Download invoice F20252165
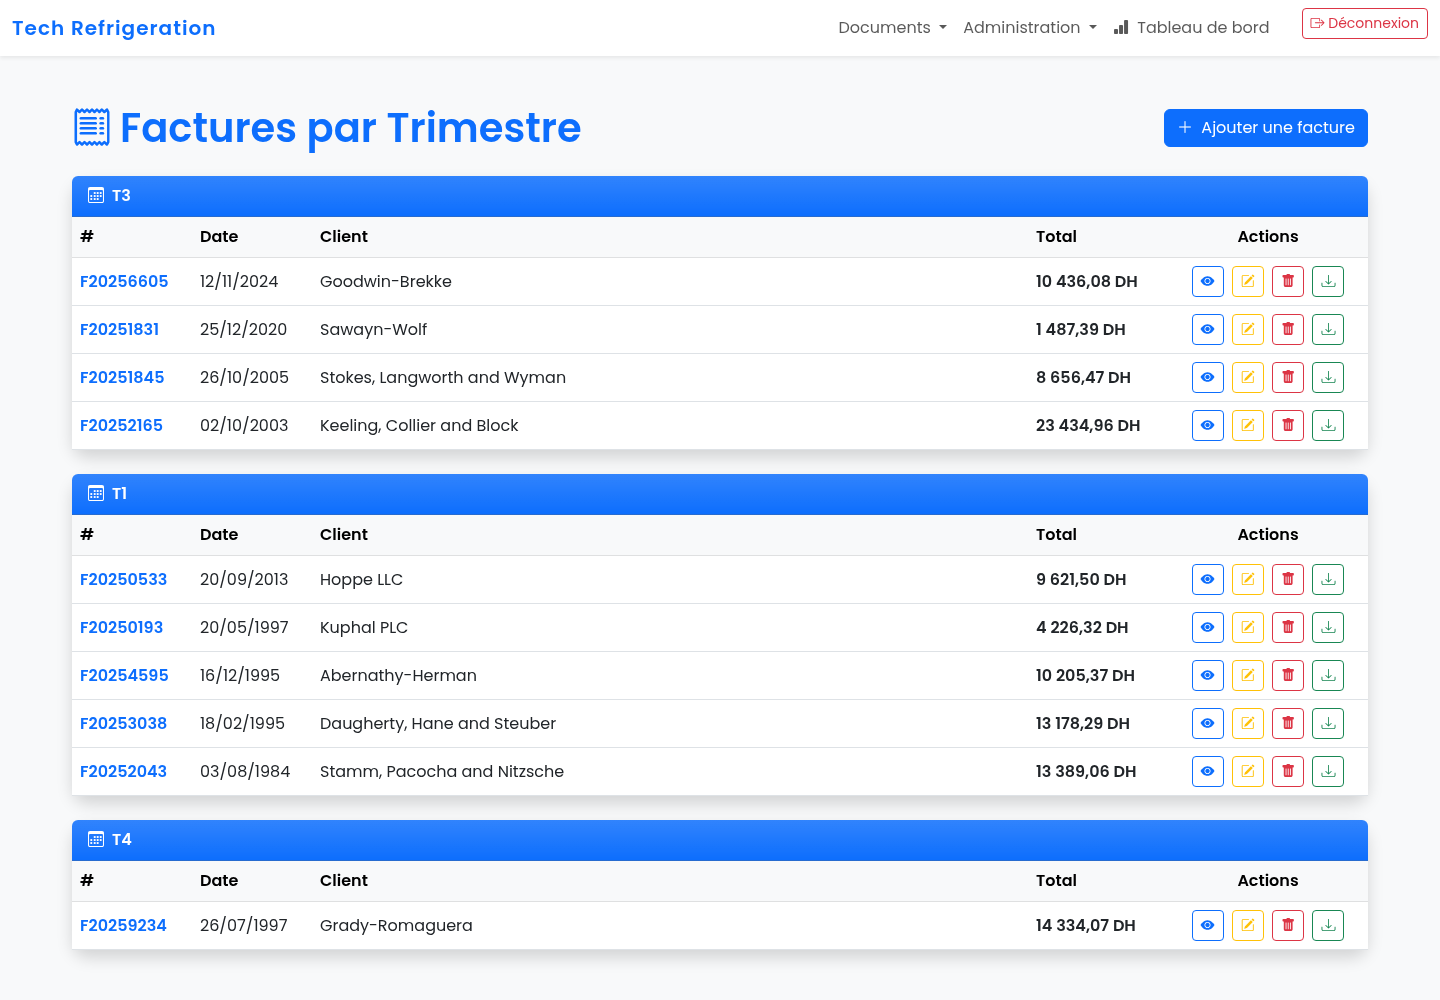 pyautogui.click(x=1328, y=426)
